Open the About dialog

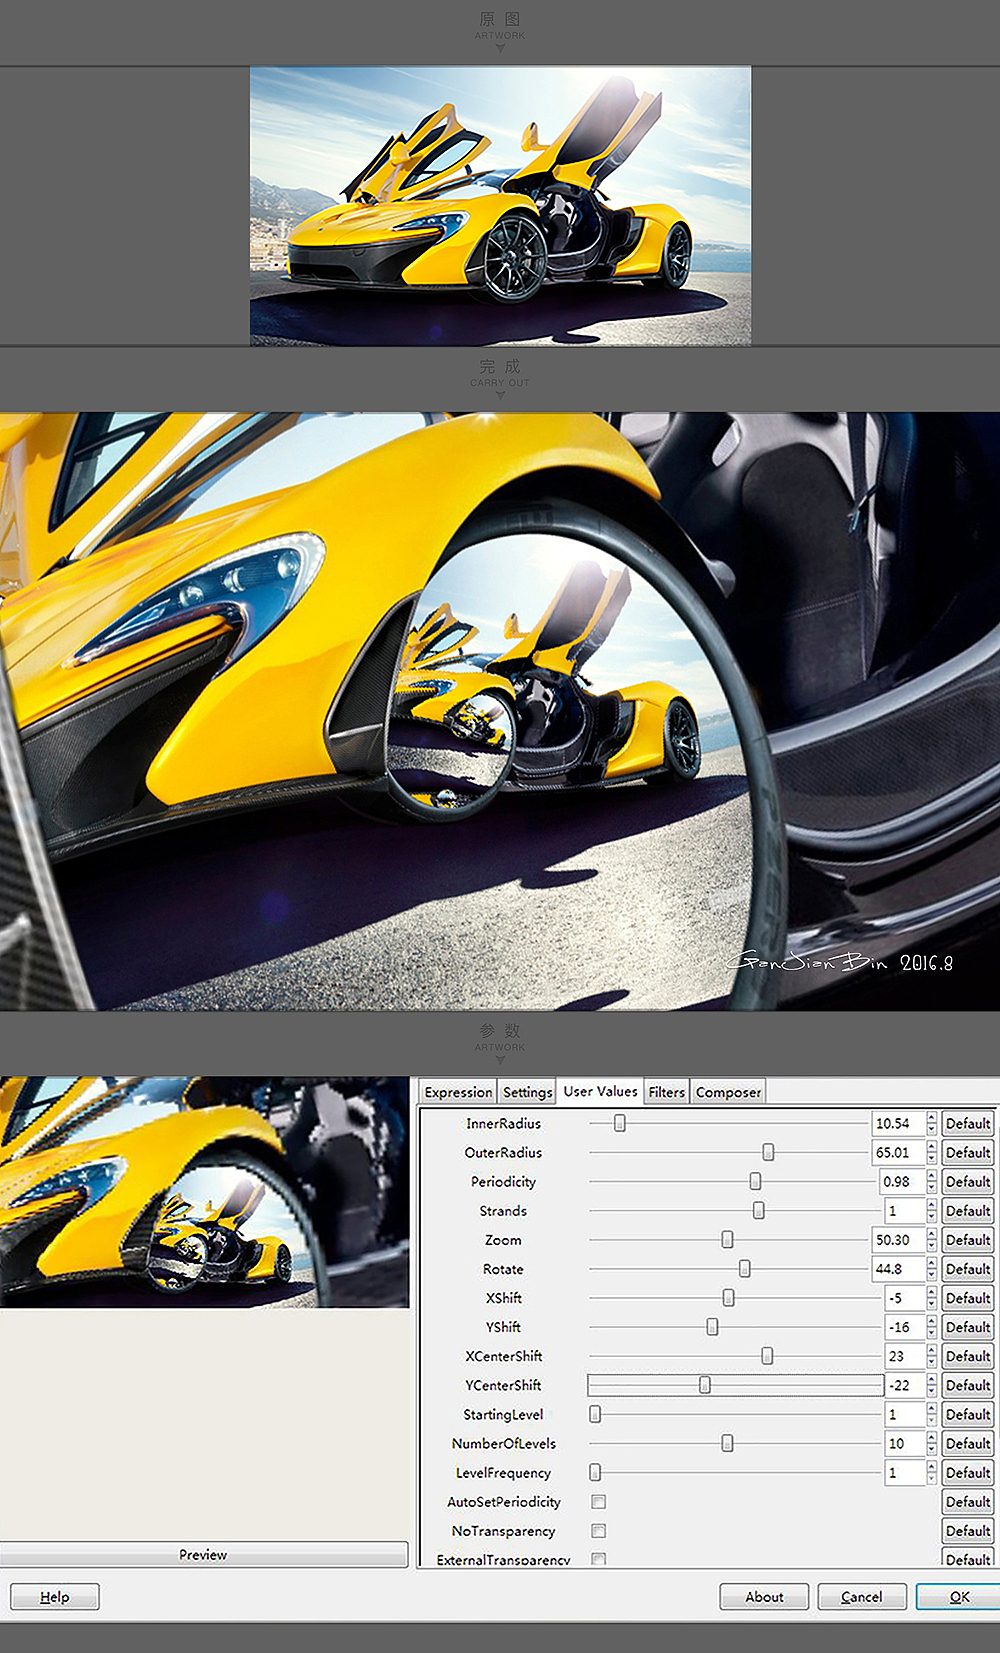pos(764,1597)
